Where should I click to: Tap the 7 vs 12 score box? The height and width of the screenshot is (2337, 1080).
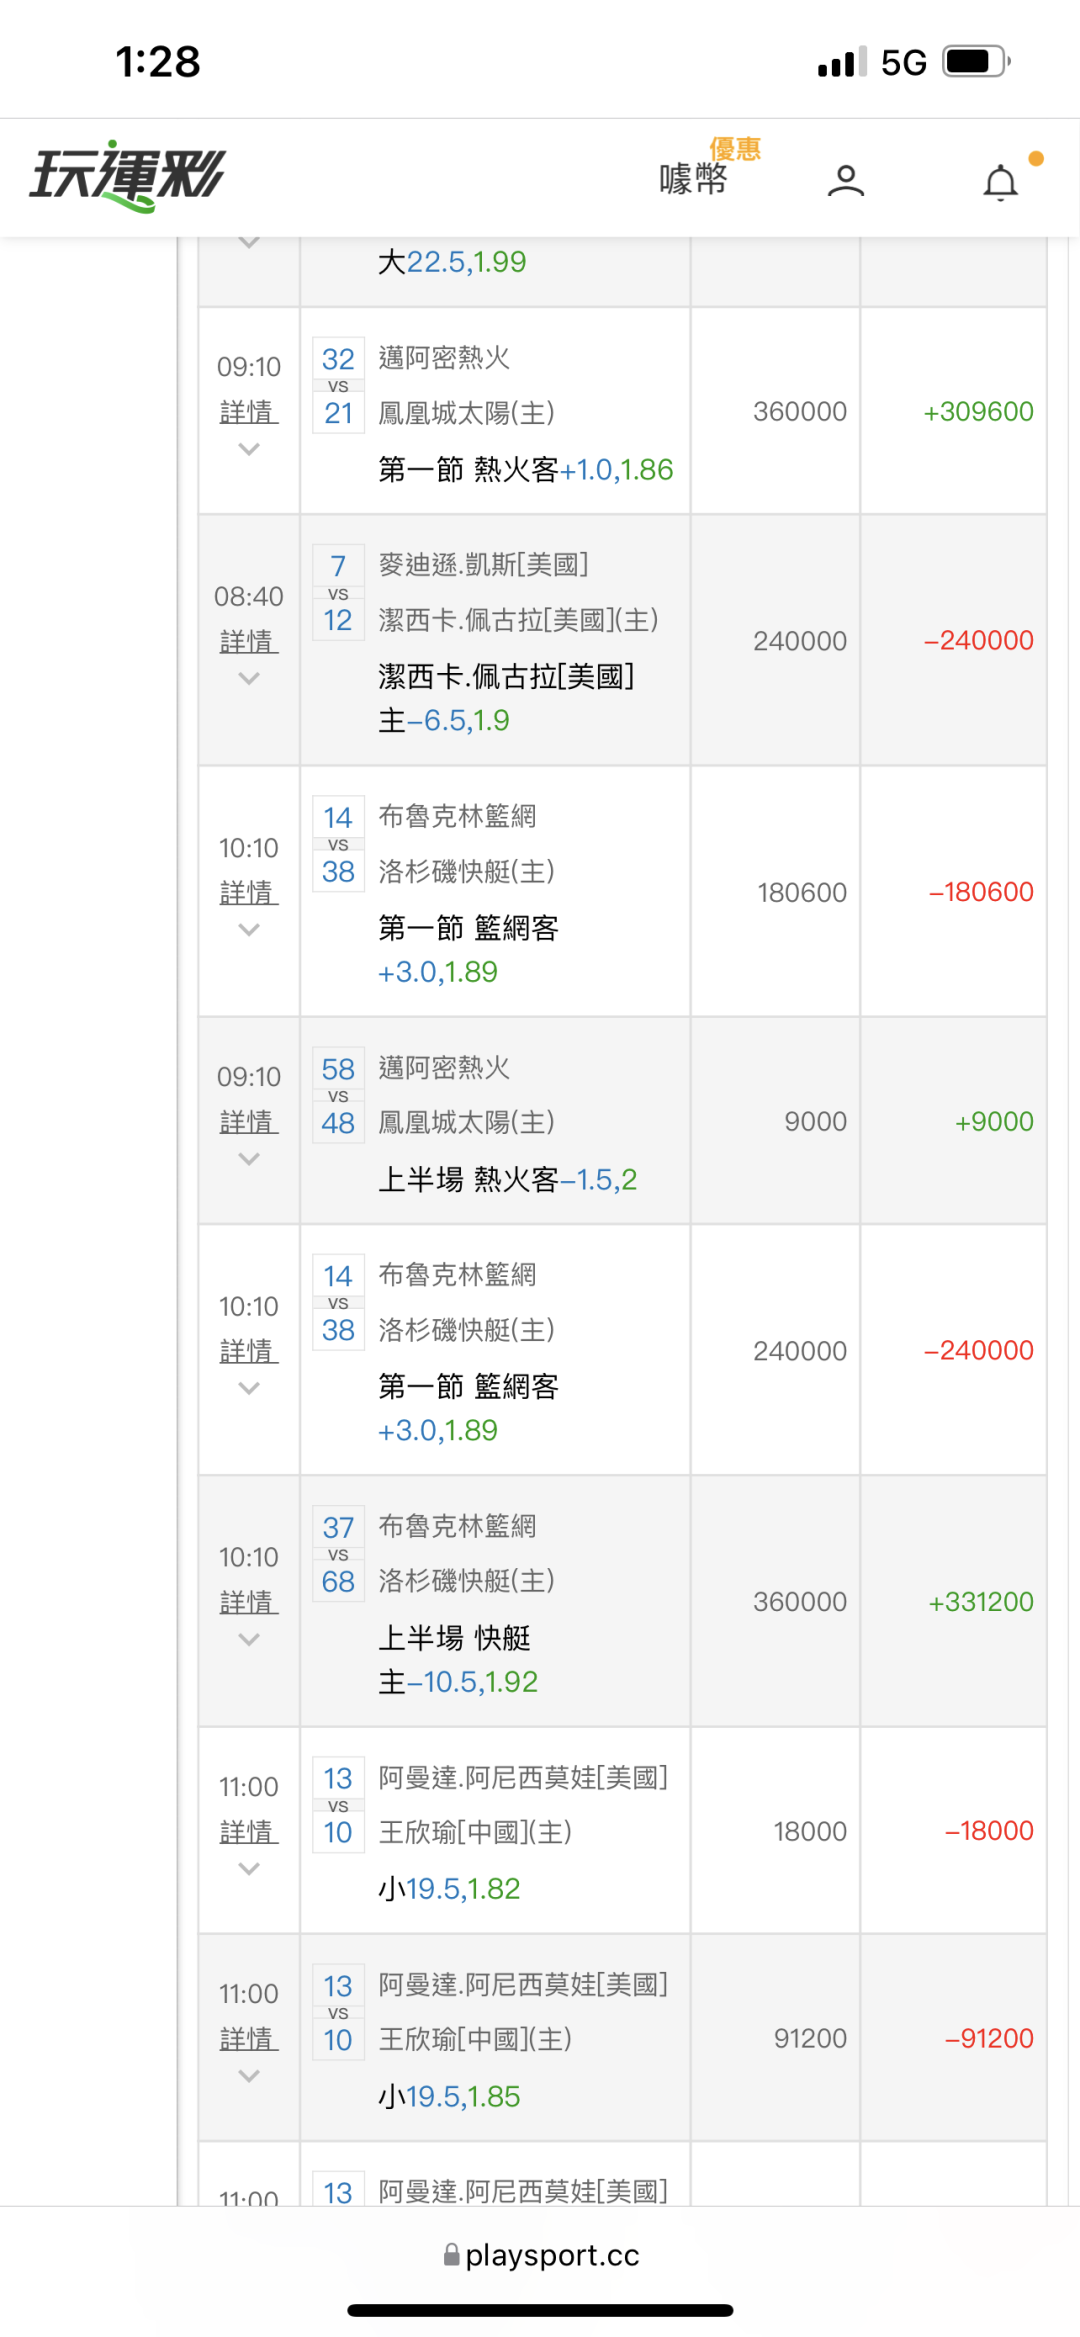(x=338, y=594)
